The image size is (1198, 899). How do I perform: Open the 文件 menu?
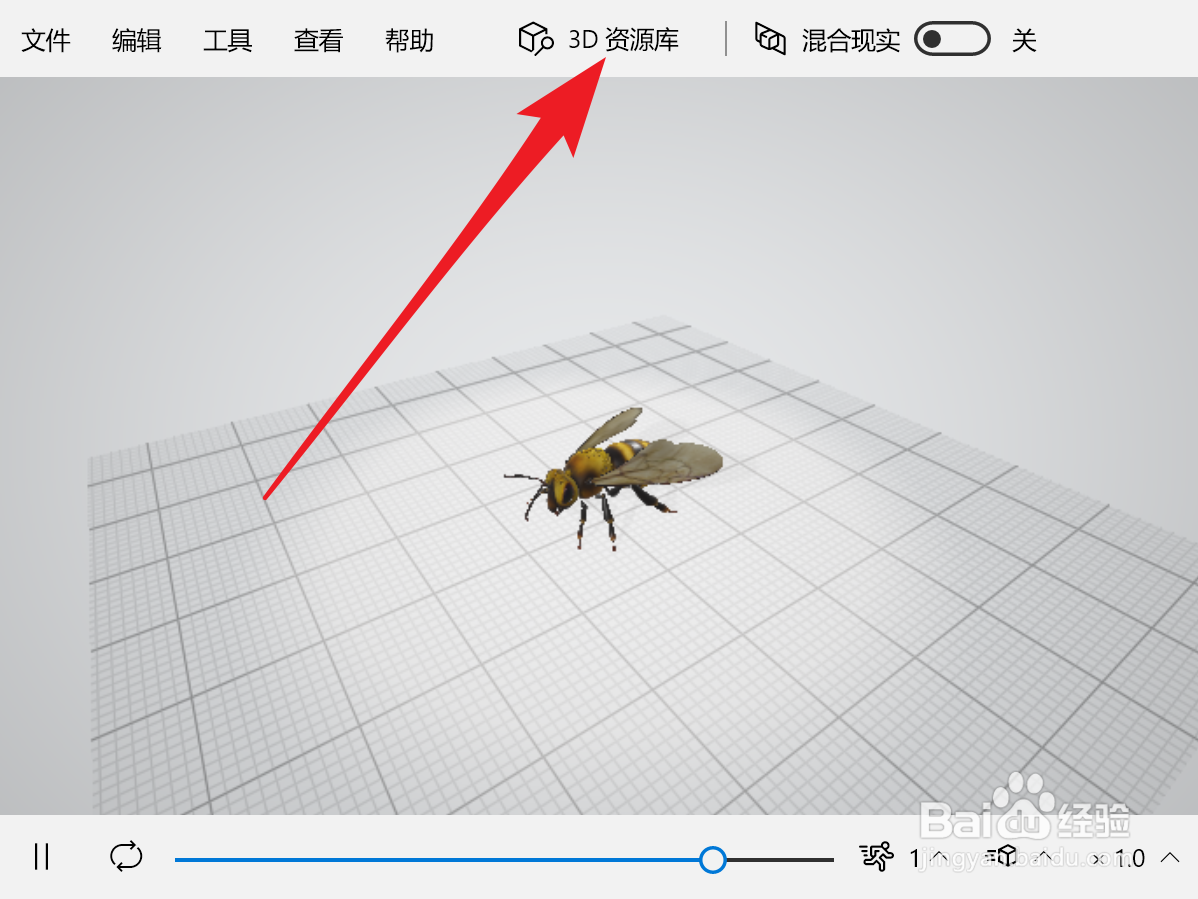coord(46,40)
